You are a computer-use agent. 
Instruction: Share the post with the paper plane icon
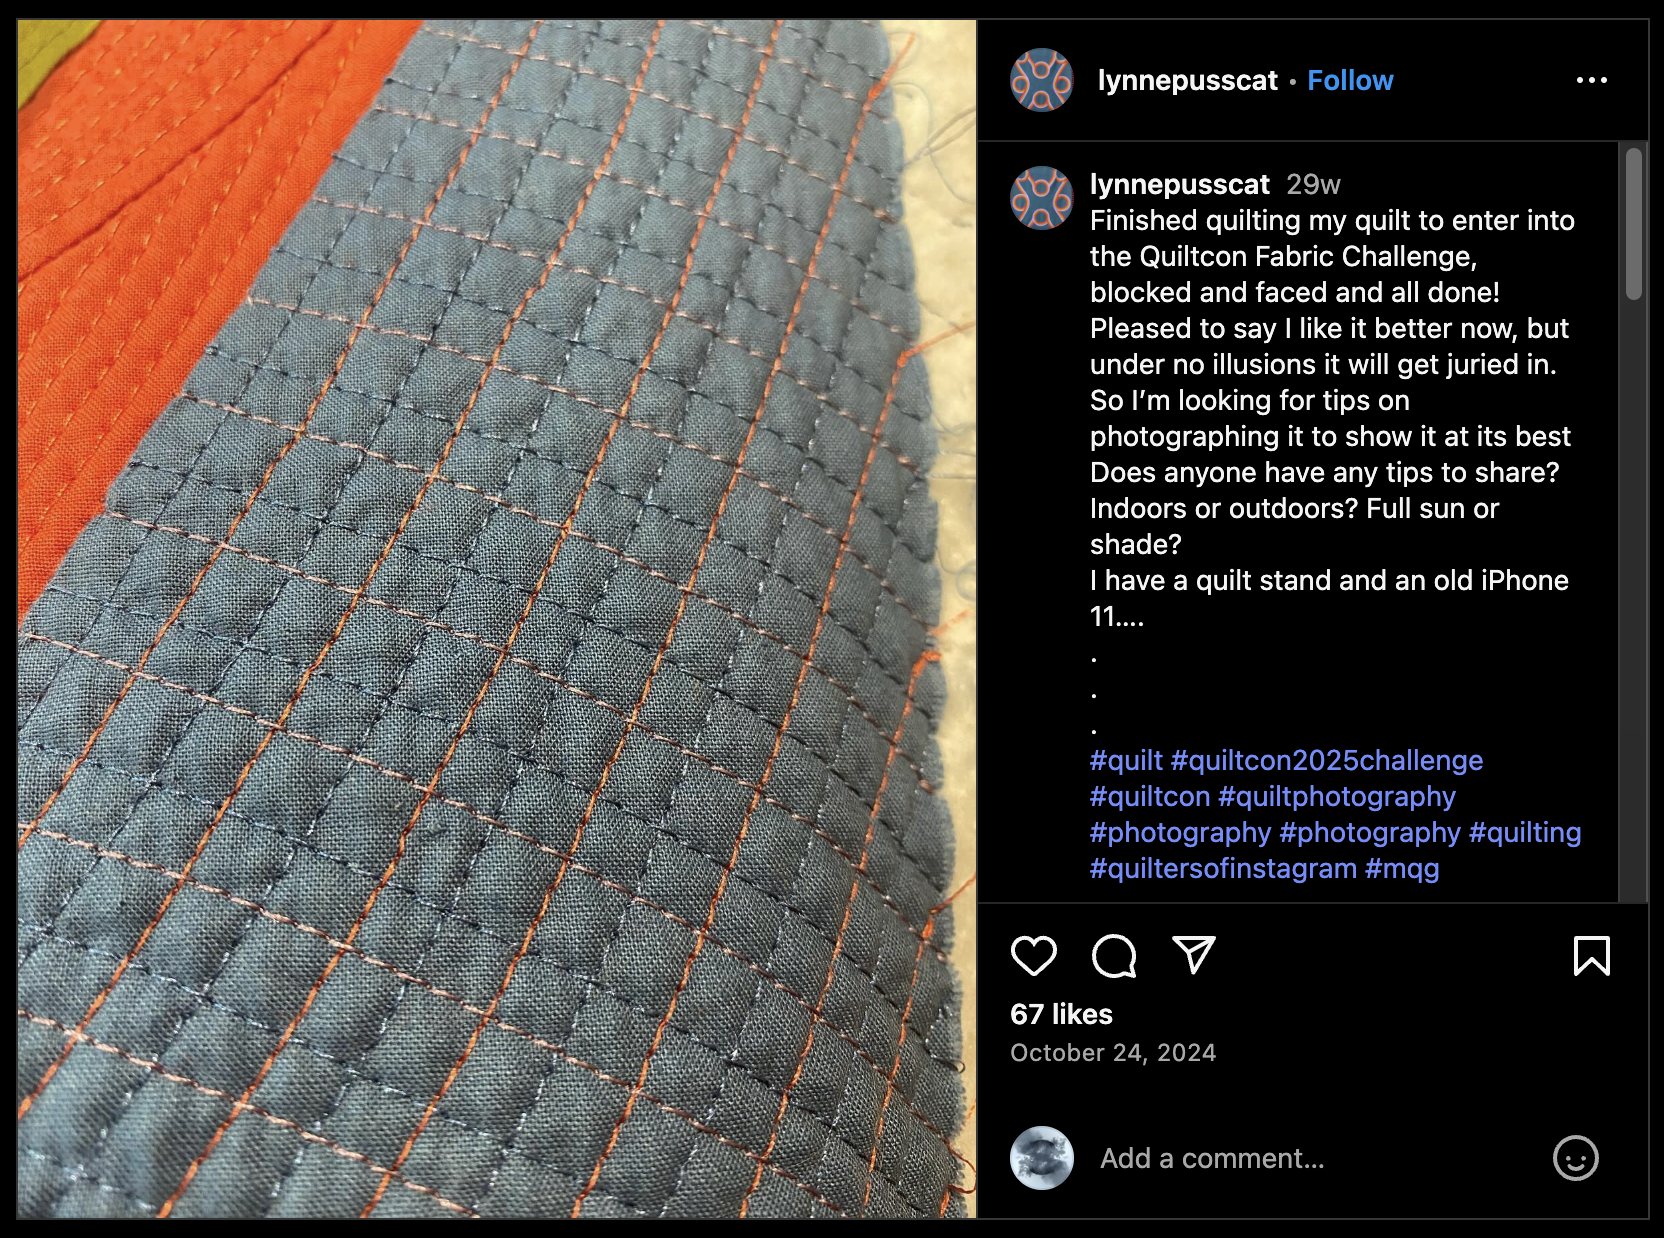1194,955
